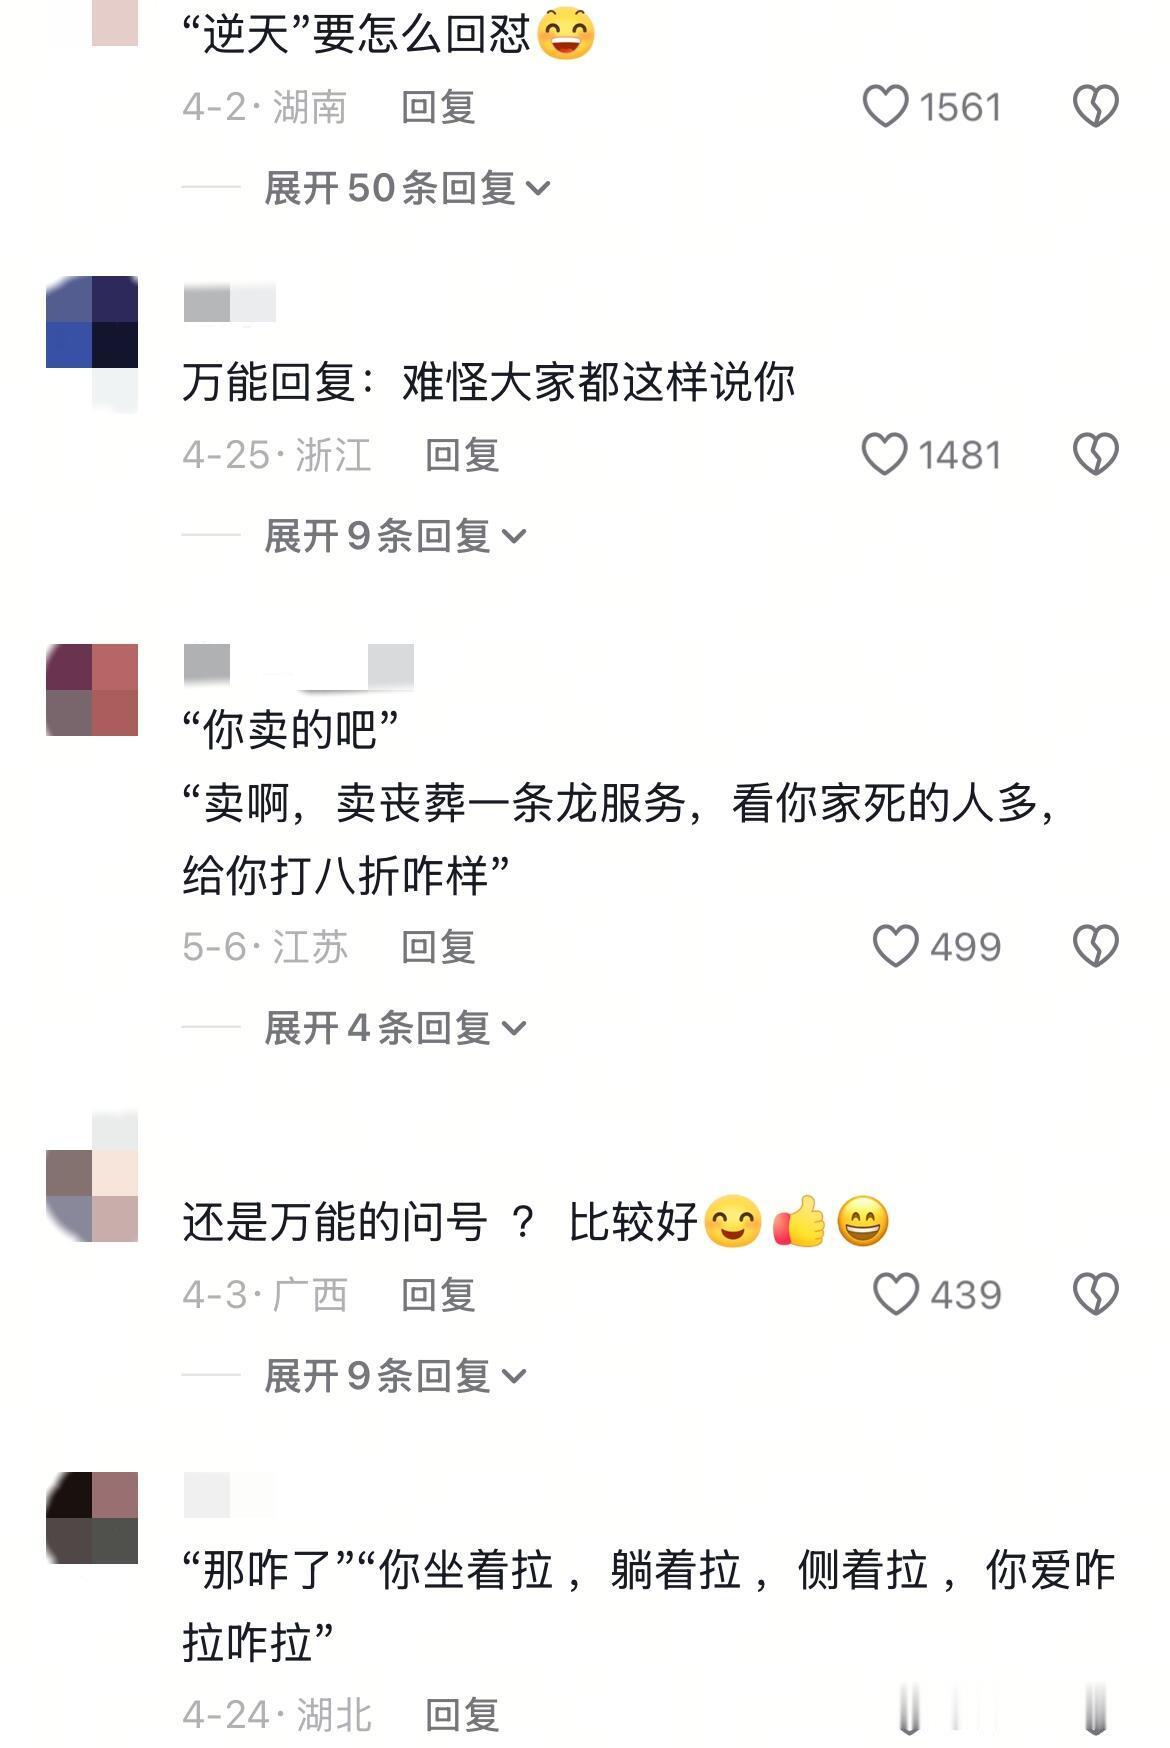Dislike the Hunan comment with broken heart
1170x1748 pixels.
tap(1096, 106)
